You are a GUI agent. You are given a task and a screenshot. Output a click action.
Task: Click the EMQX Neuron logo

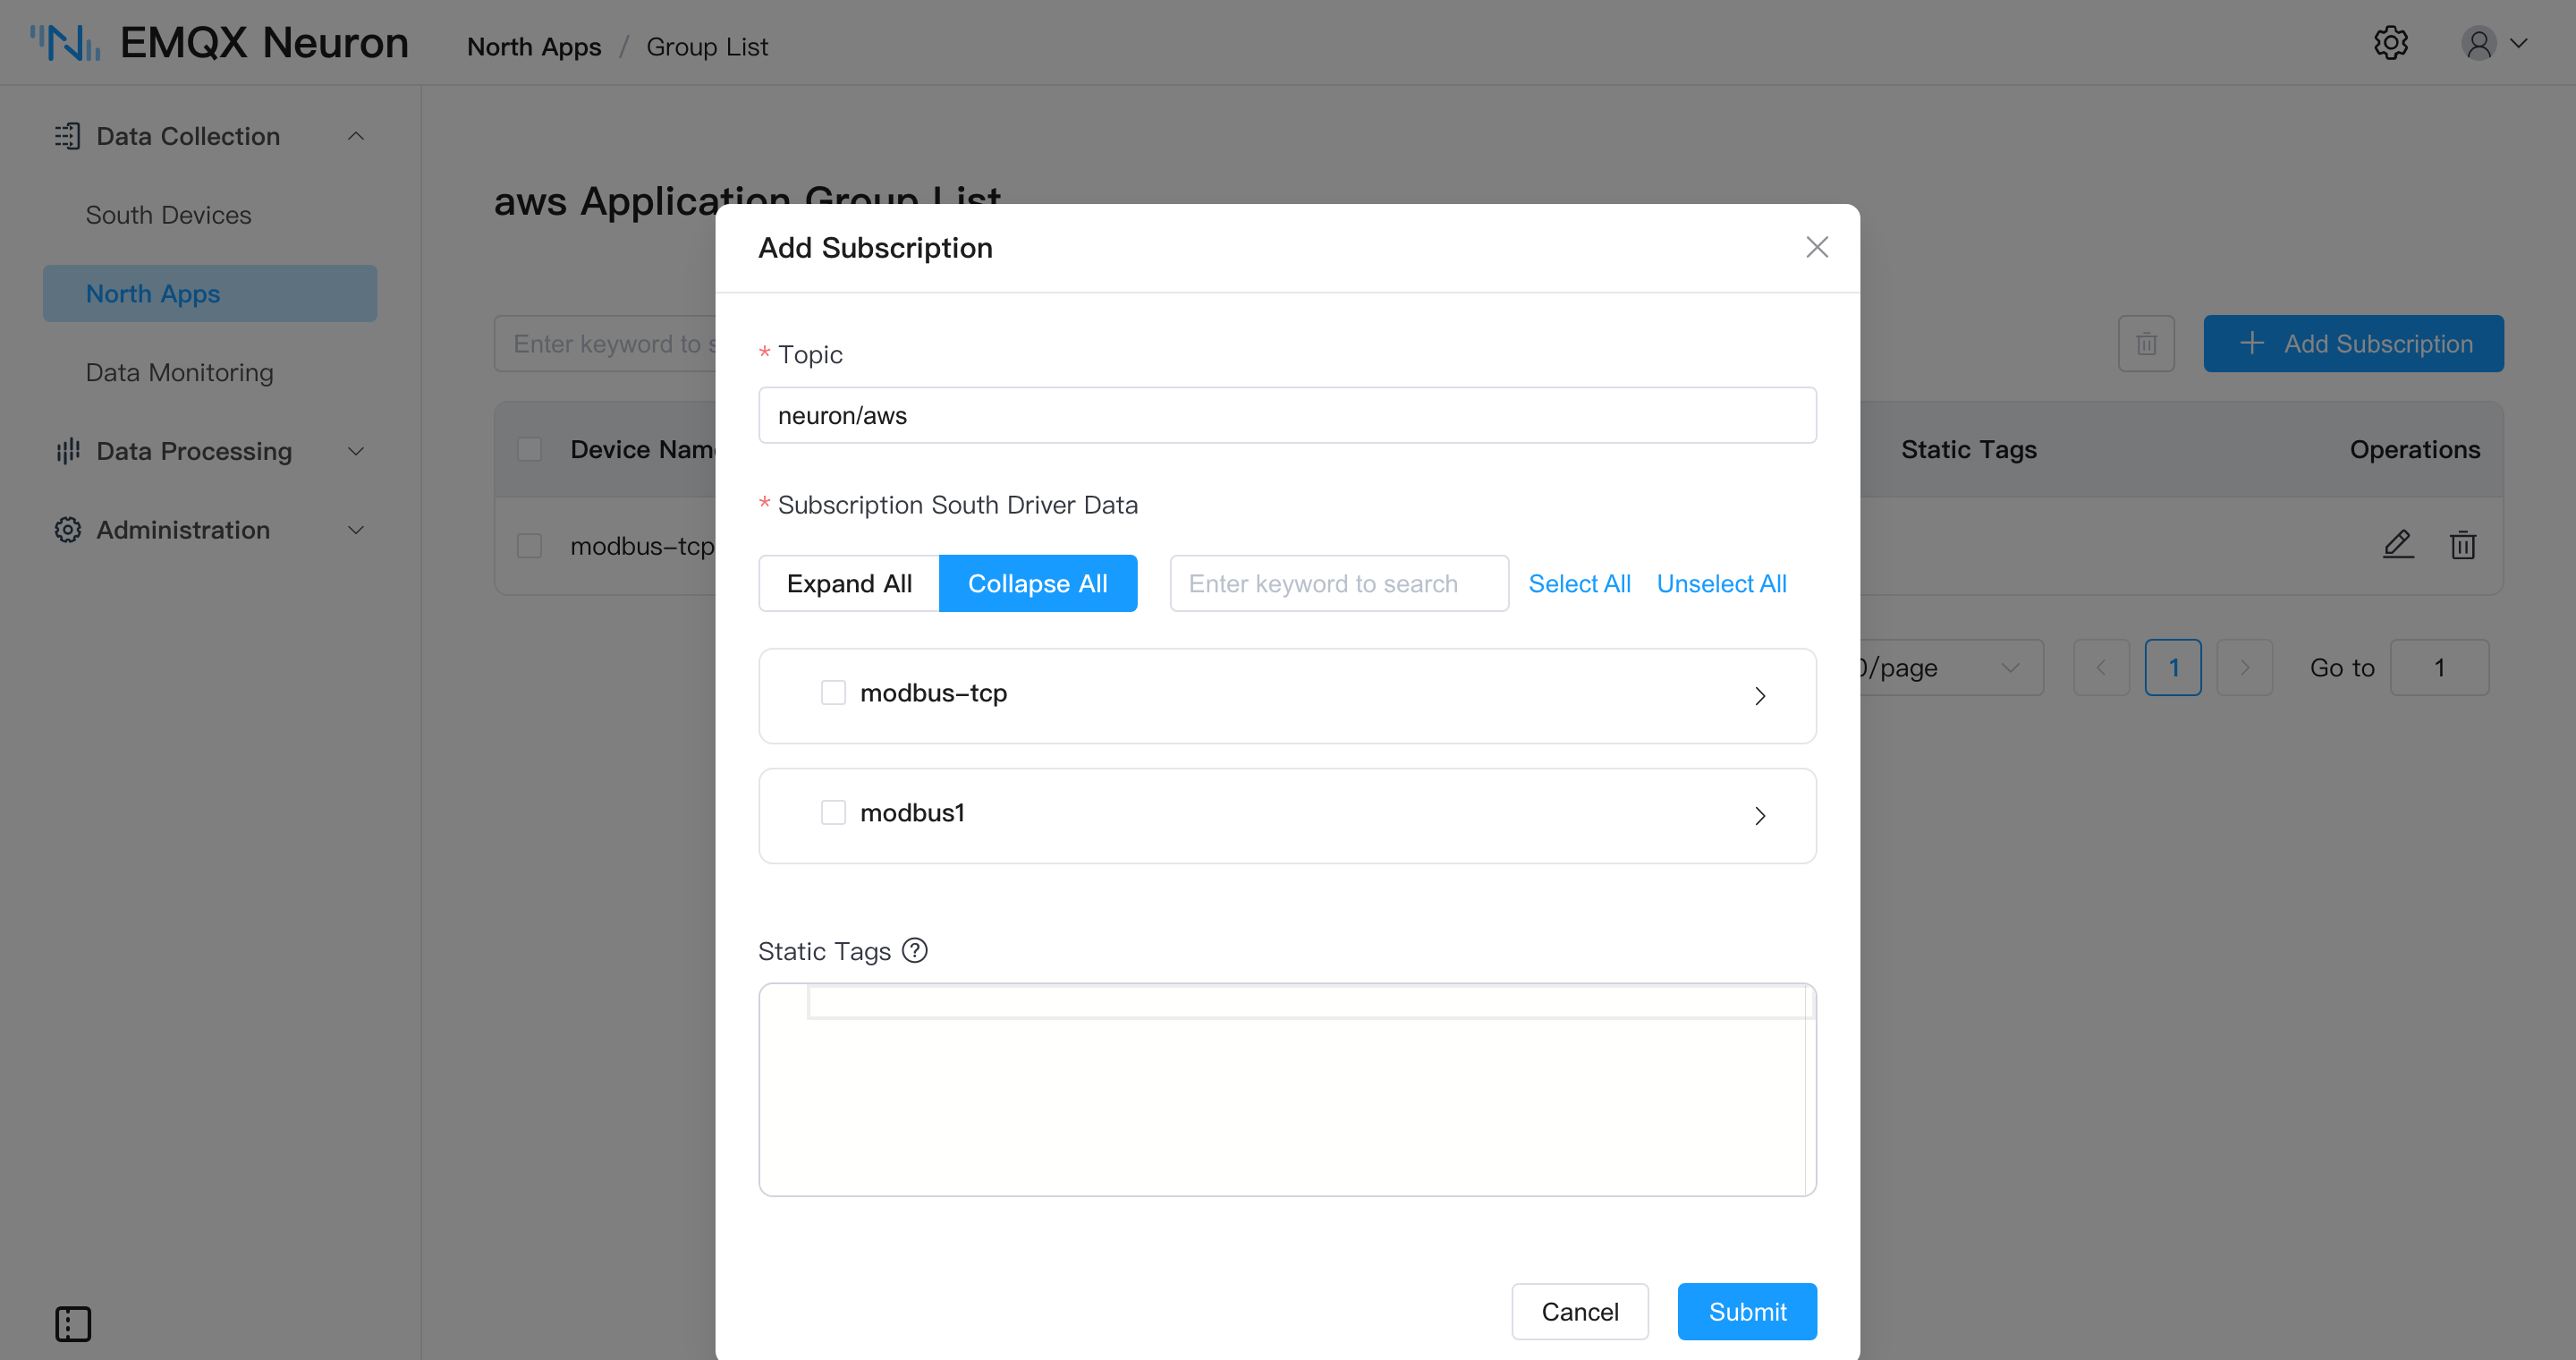click(x=219, y=43)
